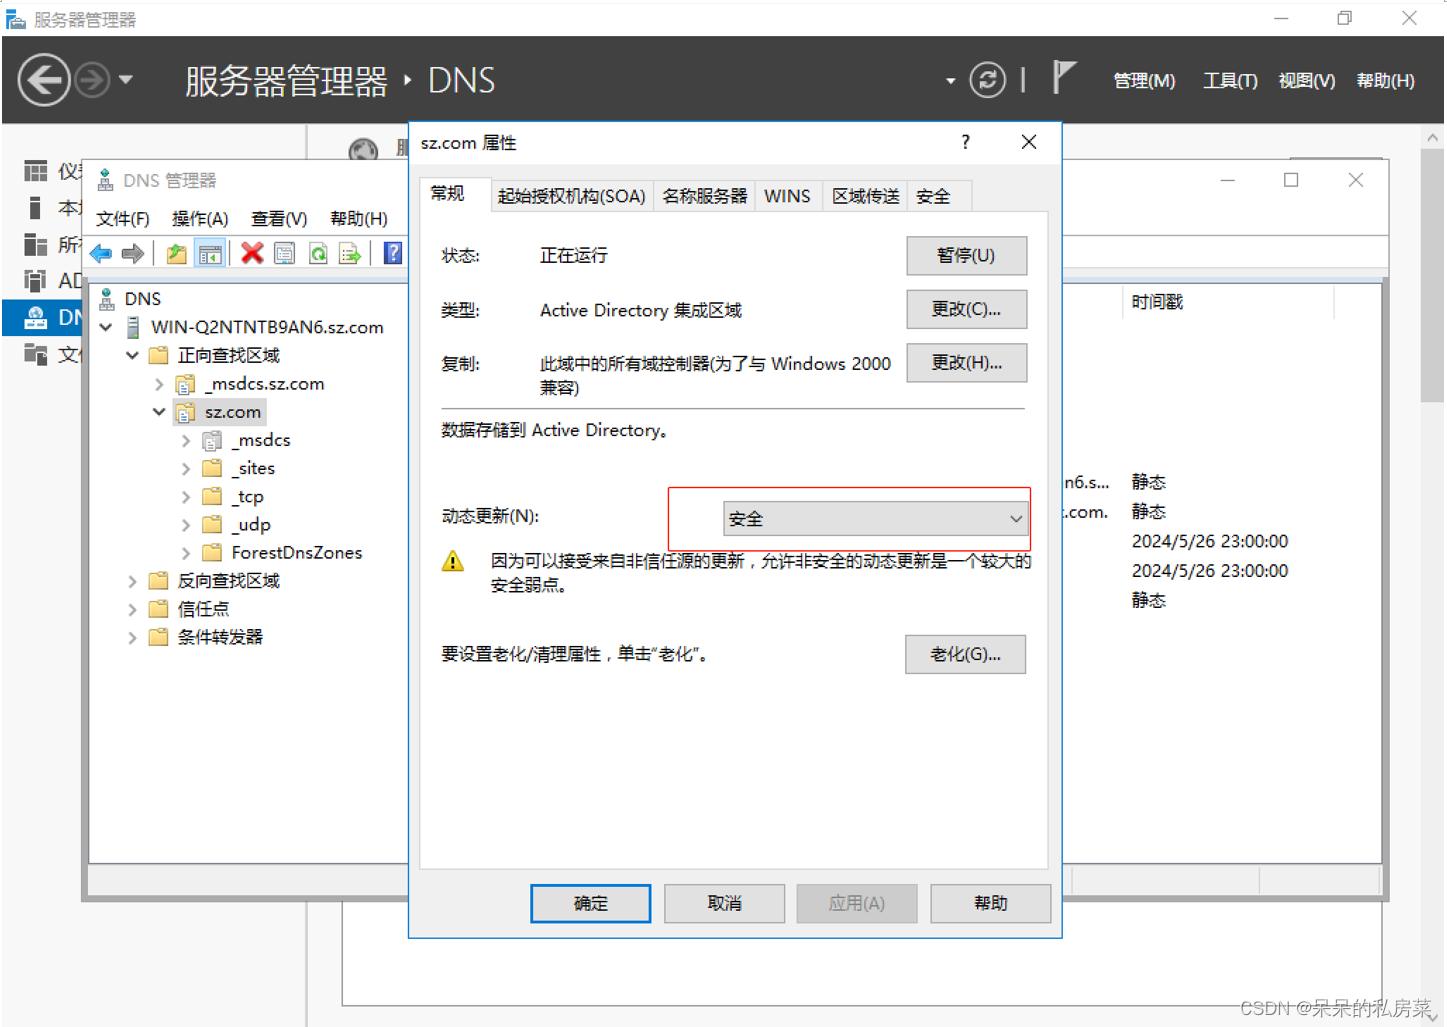Click the Local Server icon in the Server Manager sidebar
The height and width of the screenshot is (1027, 1447).
coord(36,208)
